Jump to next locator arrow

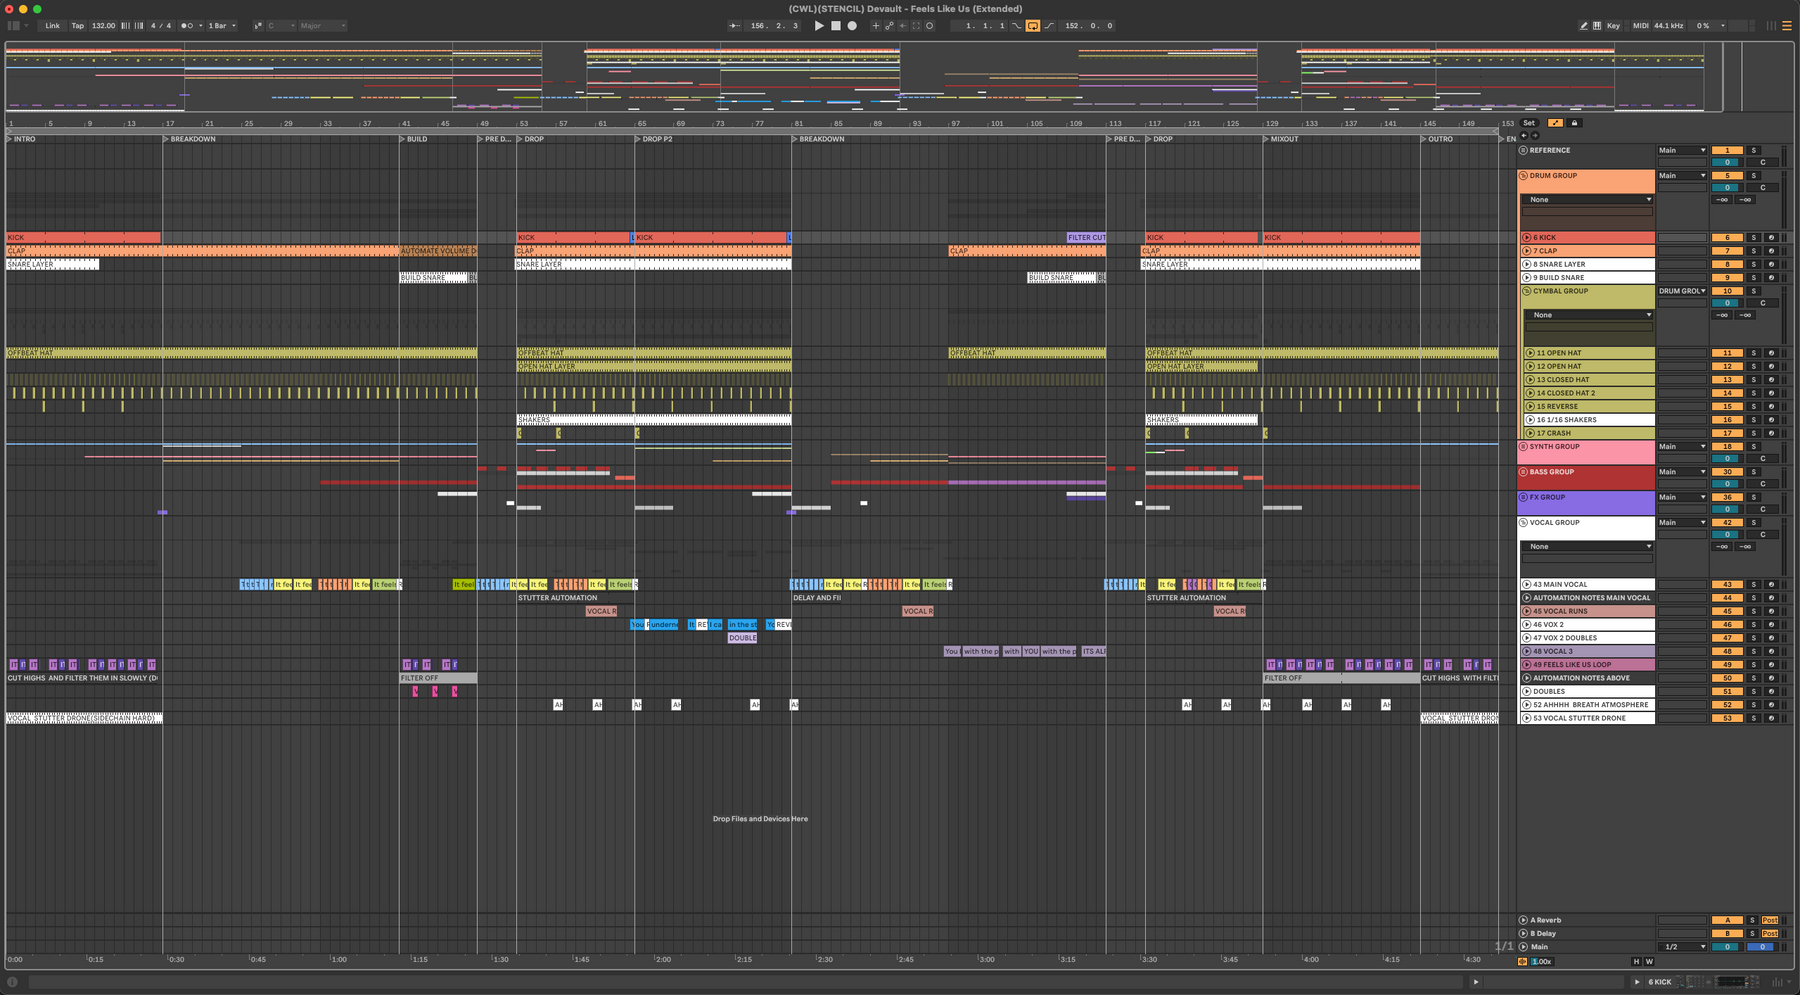(x=1535, y=135)
